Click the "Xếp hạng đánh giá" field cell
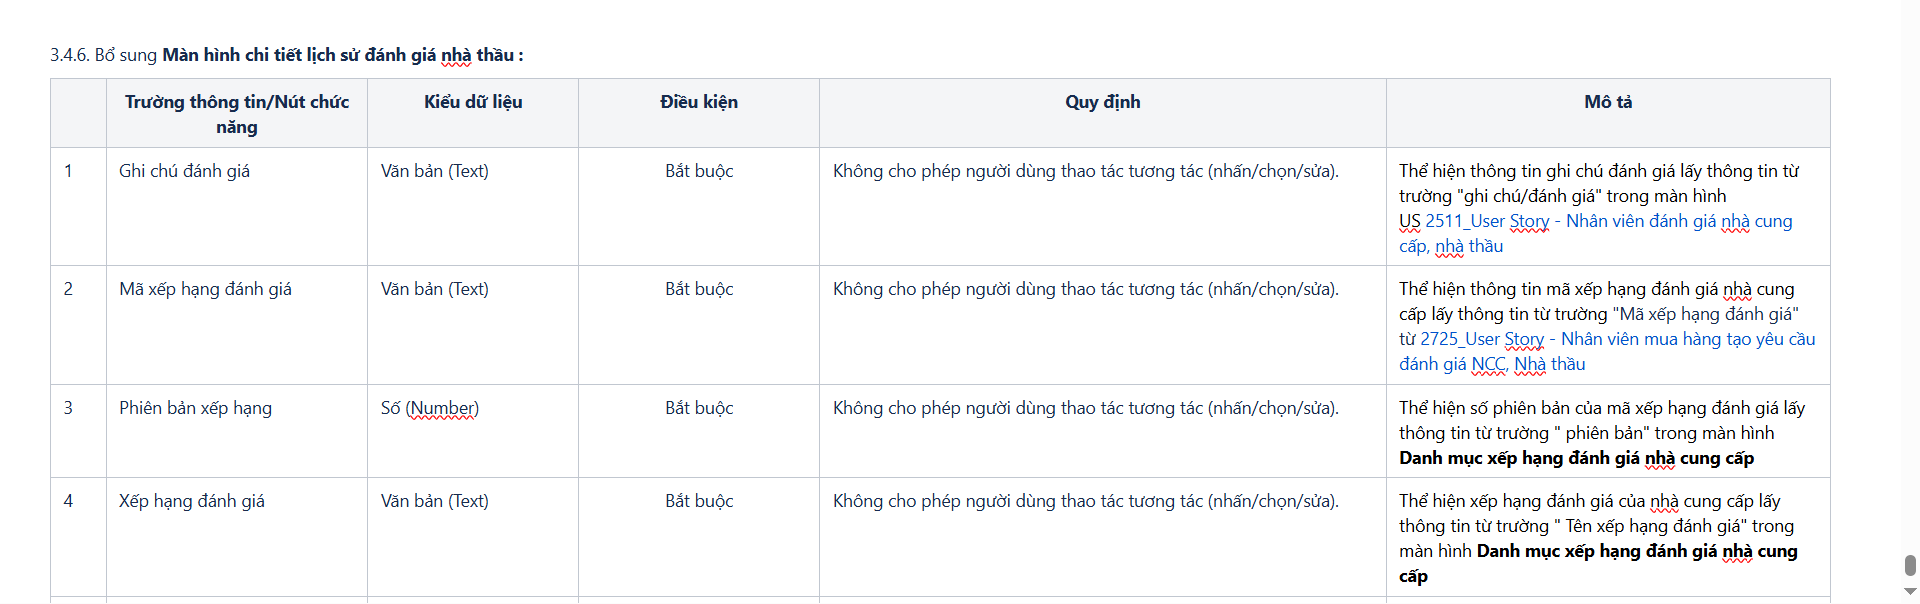The image size is (1920, 604). [192, 501]
